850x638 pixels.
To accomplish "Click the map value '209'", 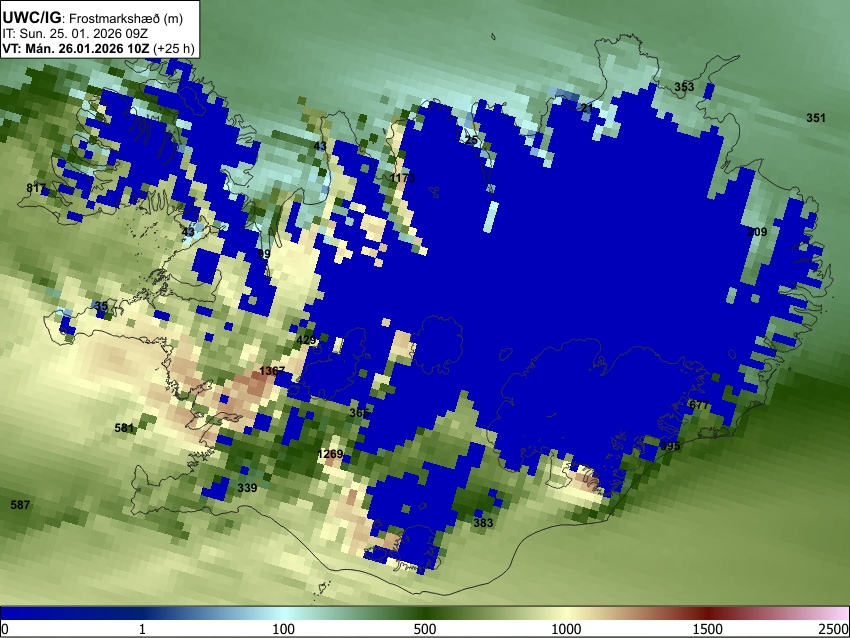I will [x=757, y=232].
